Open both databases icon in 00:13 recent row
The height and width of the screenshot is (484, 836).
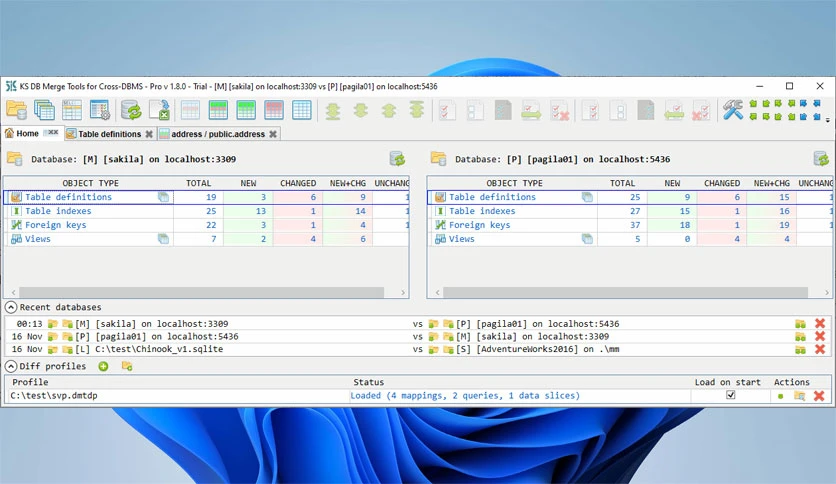800,324
